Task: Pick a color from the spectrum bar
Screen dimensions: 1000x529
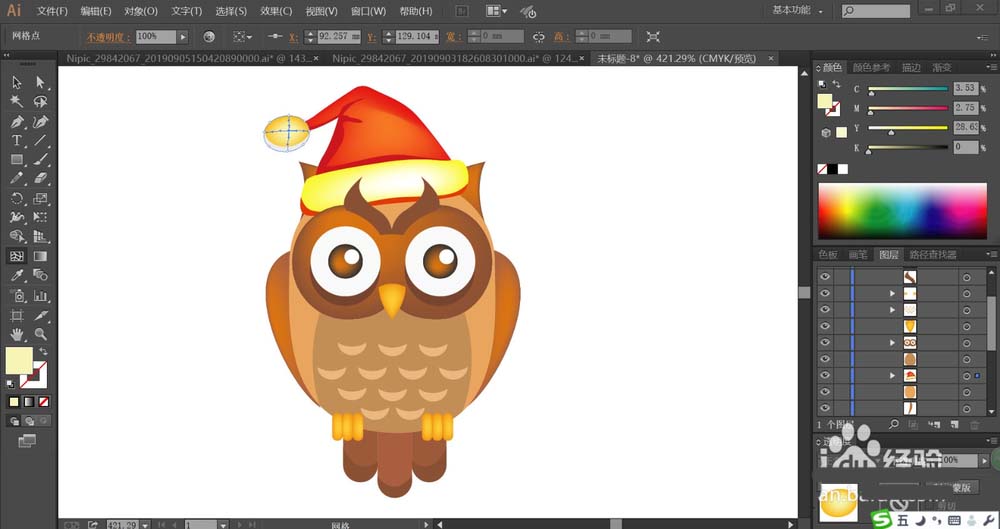Action: pyautogui.click(x=902, y=211)
